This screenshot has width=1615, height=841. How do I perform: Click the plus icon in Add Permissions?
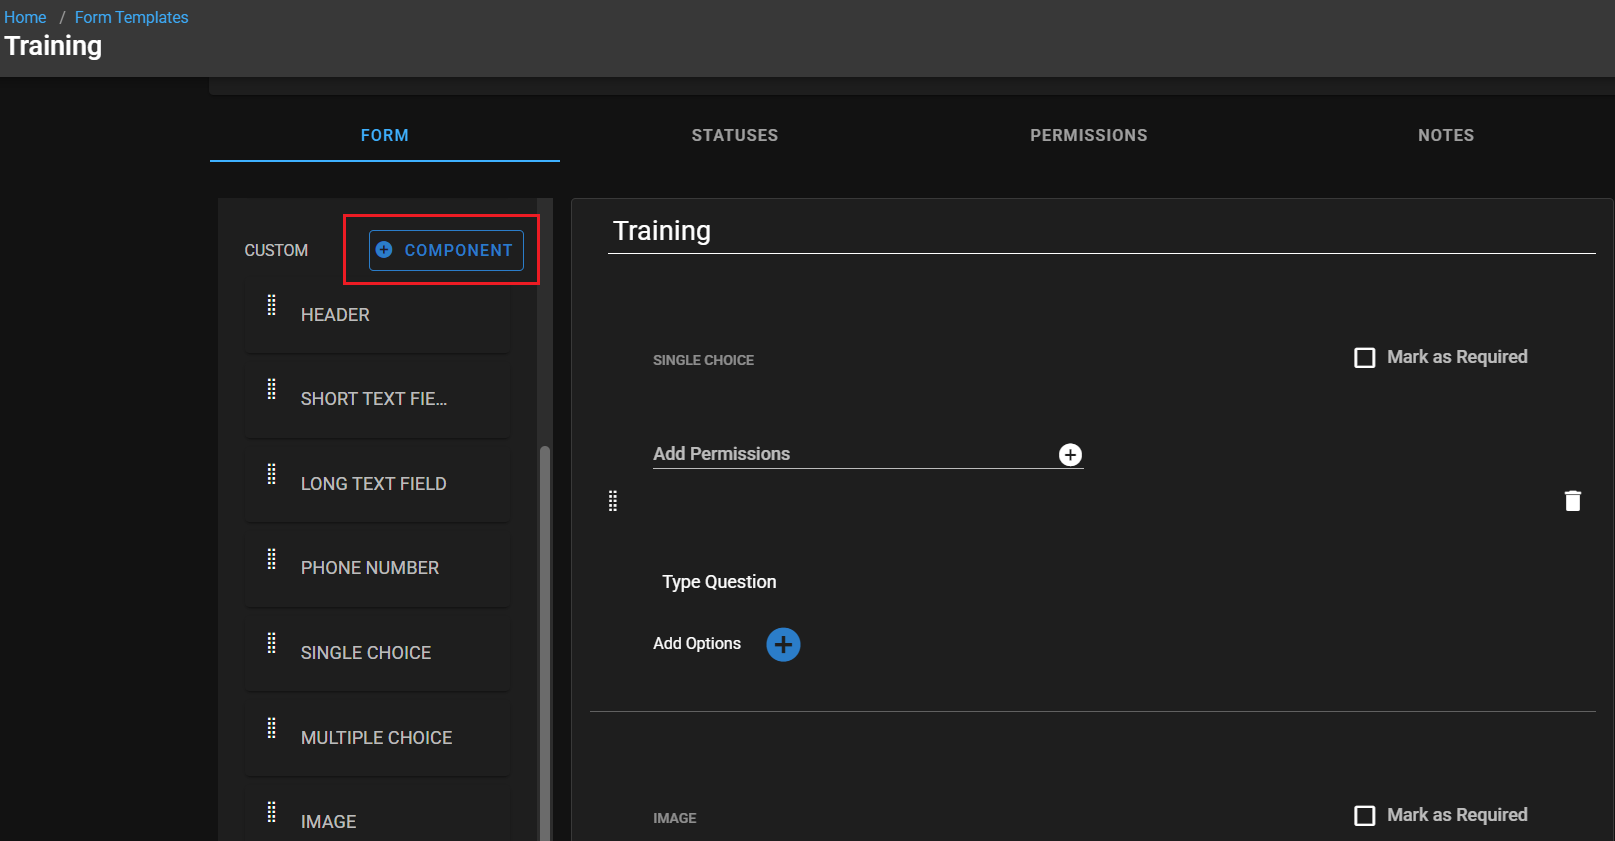pyautogui.click(x=1070, y=455)
